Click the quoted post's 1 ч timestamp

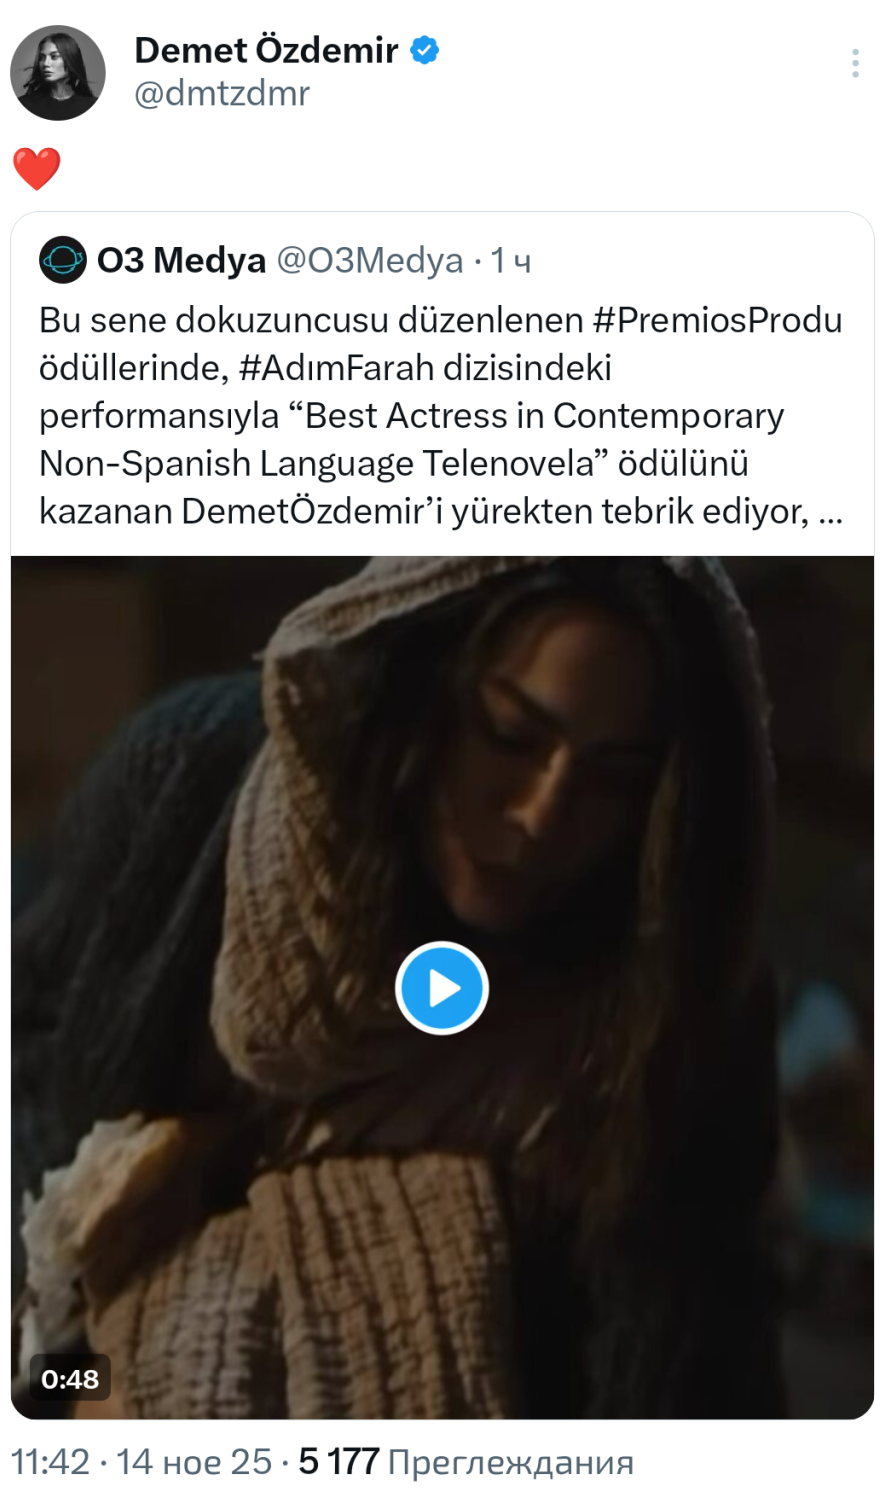click(x=510, y=260)
